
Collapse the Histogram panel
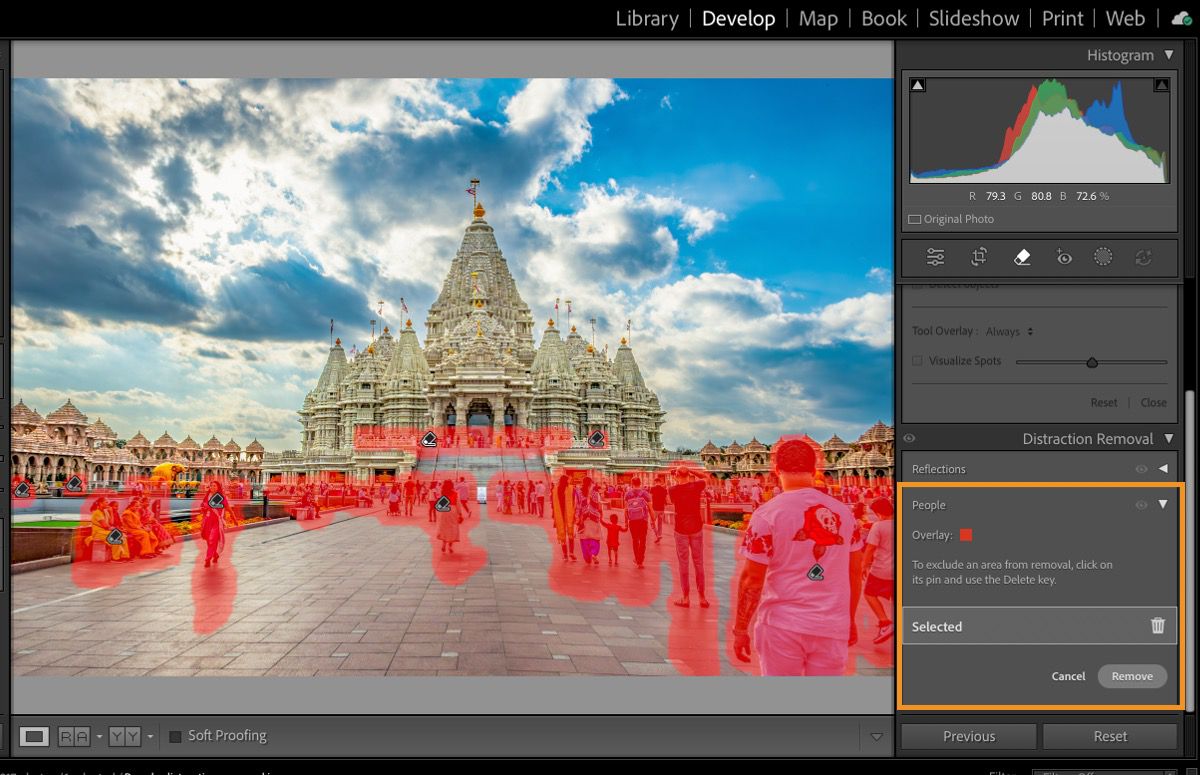[1167, 55]
